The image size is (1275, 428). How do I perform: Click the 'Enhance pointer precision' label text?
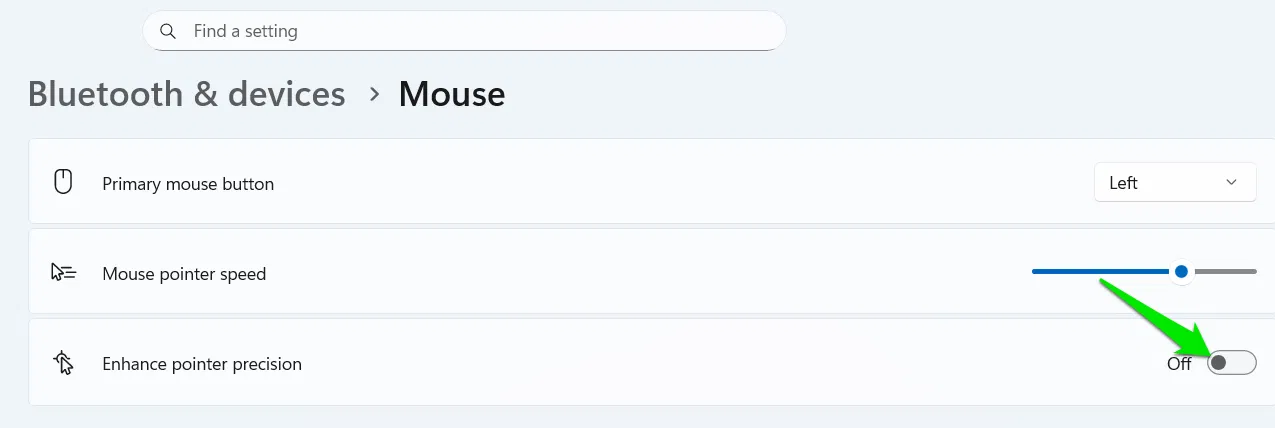pos(202,364)
